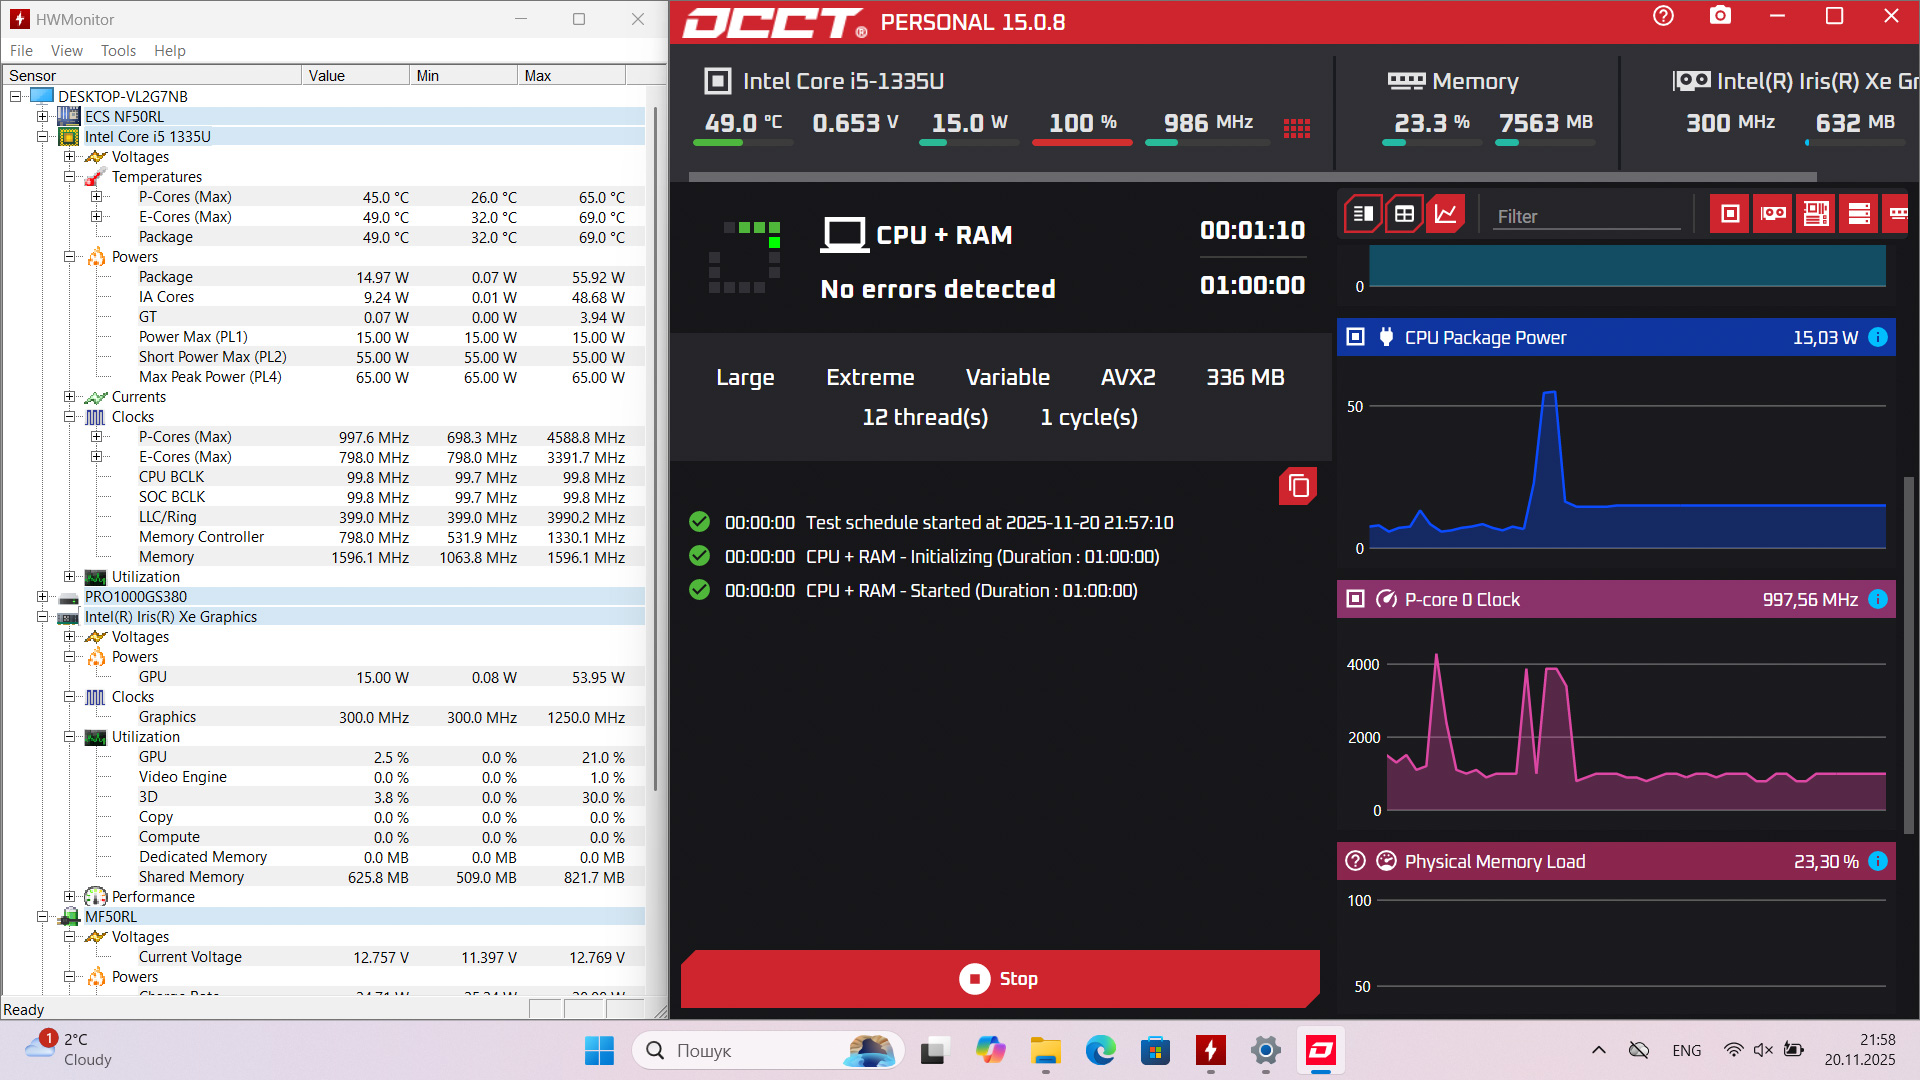This screenshot has height=1080, width=1920.
Task: Click the CPU temperature 49.0 °C bar
Action: [743, 143]
